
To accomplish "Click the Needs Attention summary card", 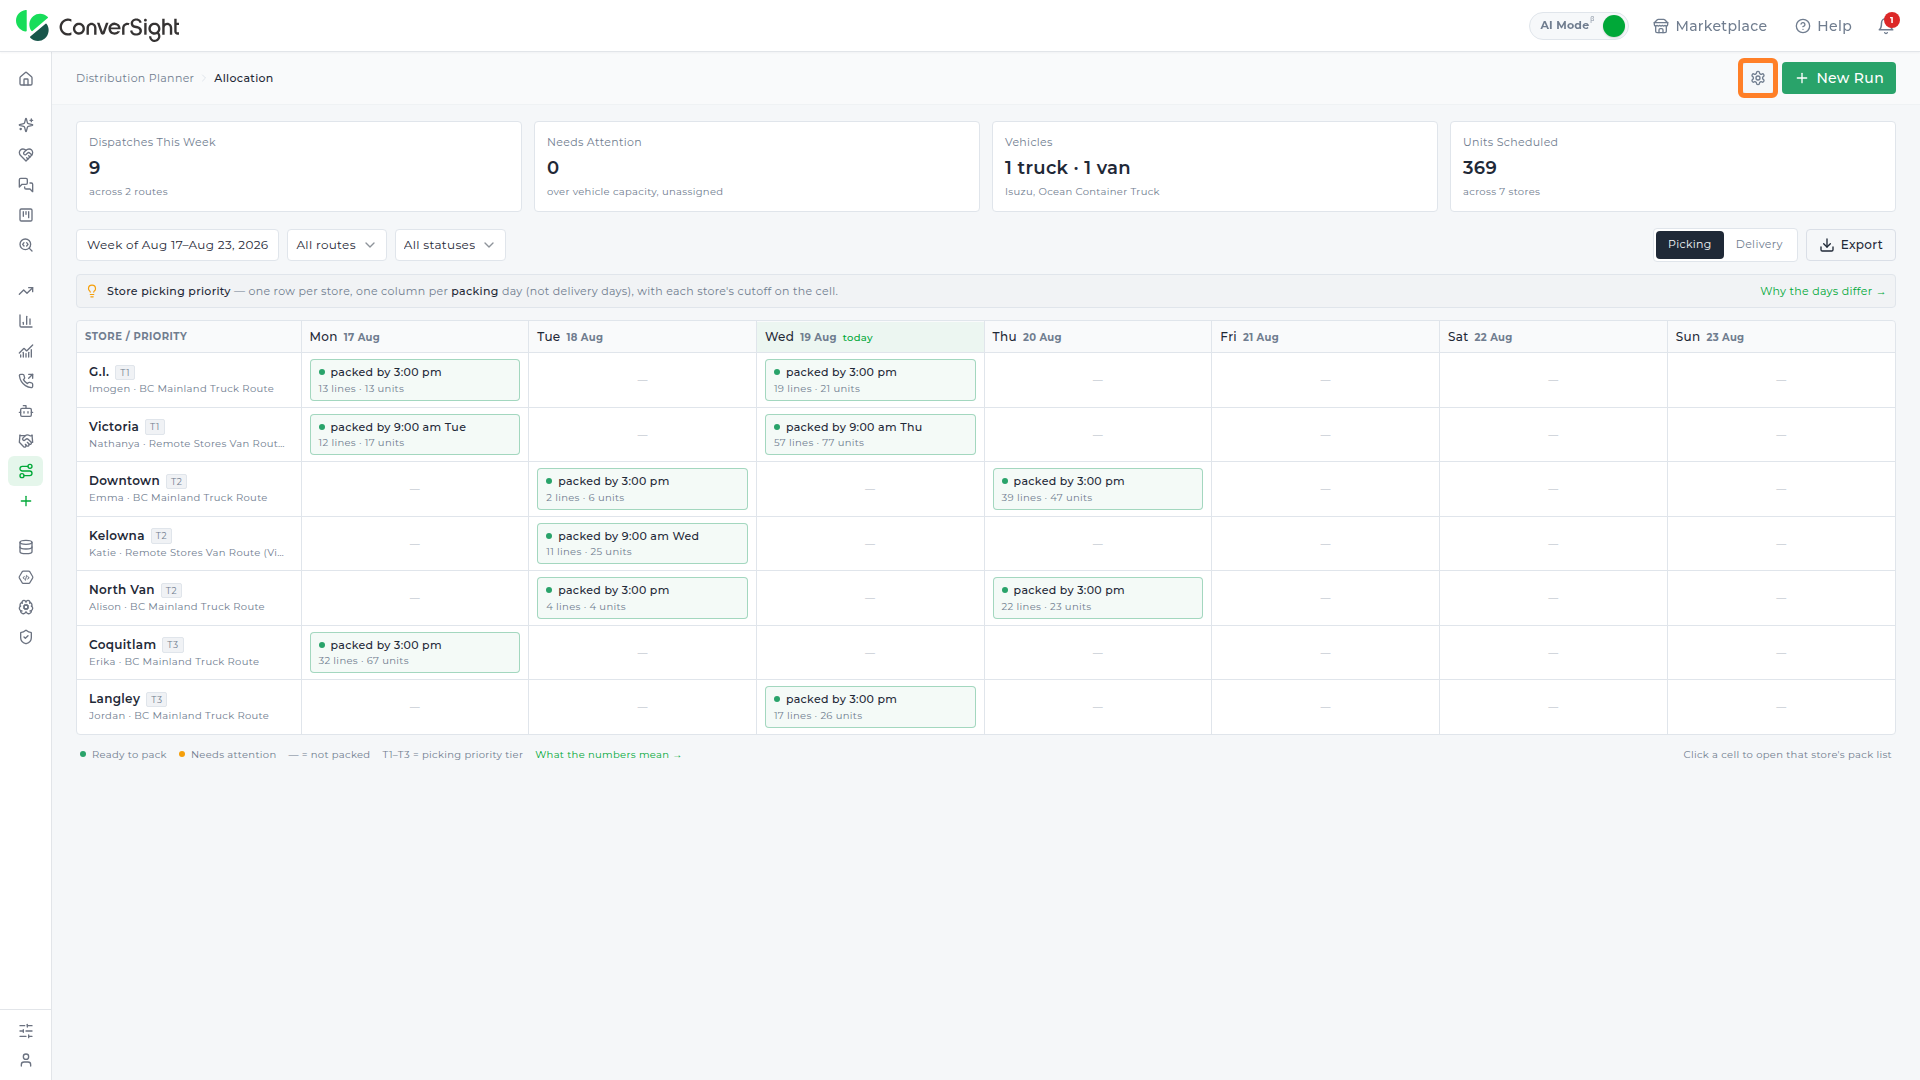I will click(x=756, y=166).
